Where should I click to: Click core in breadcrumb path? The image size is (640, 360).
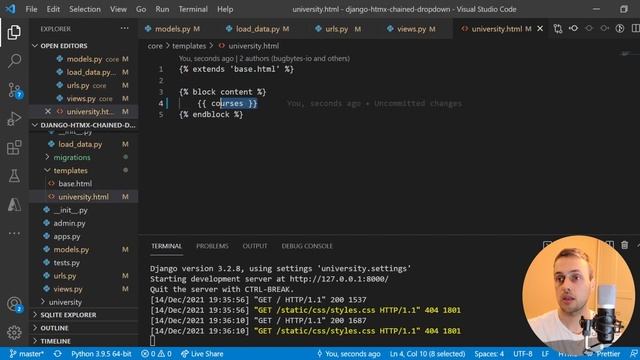click(155, 46)
